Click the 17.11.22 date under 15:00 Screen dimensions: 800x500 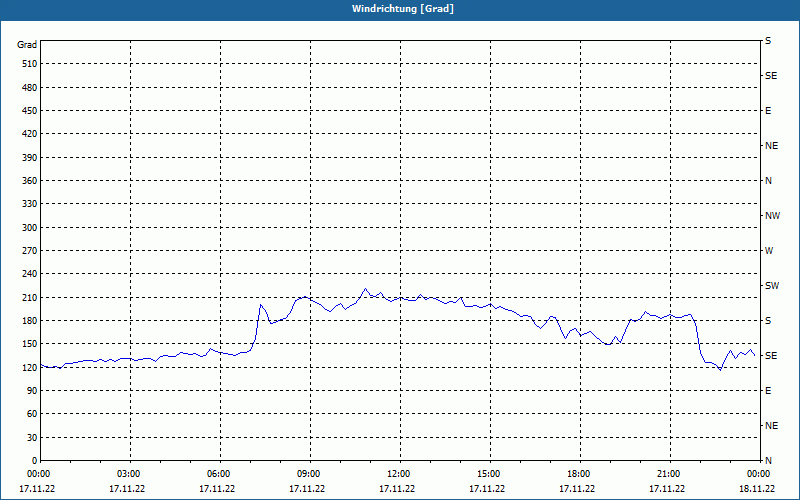click(x=487, y=489)
